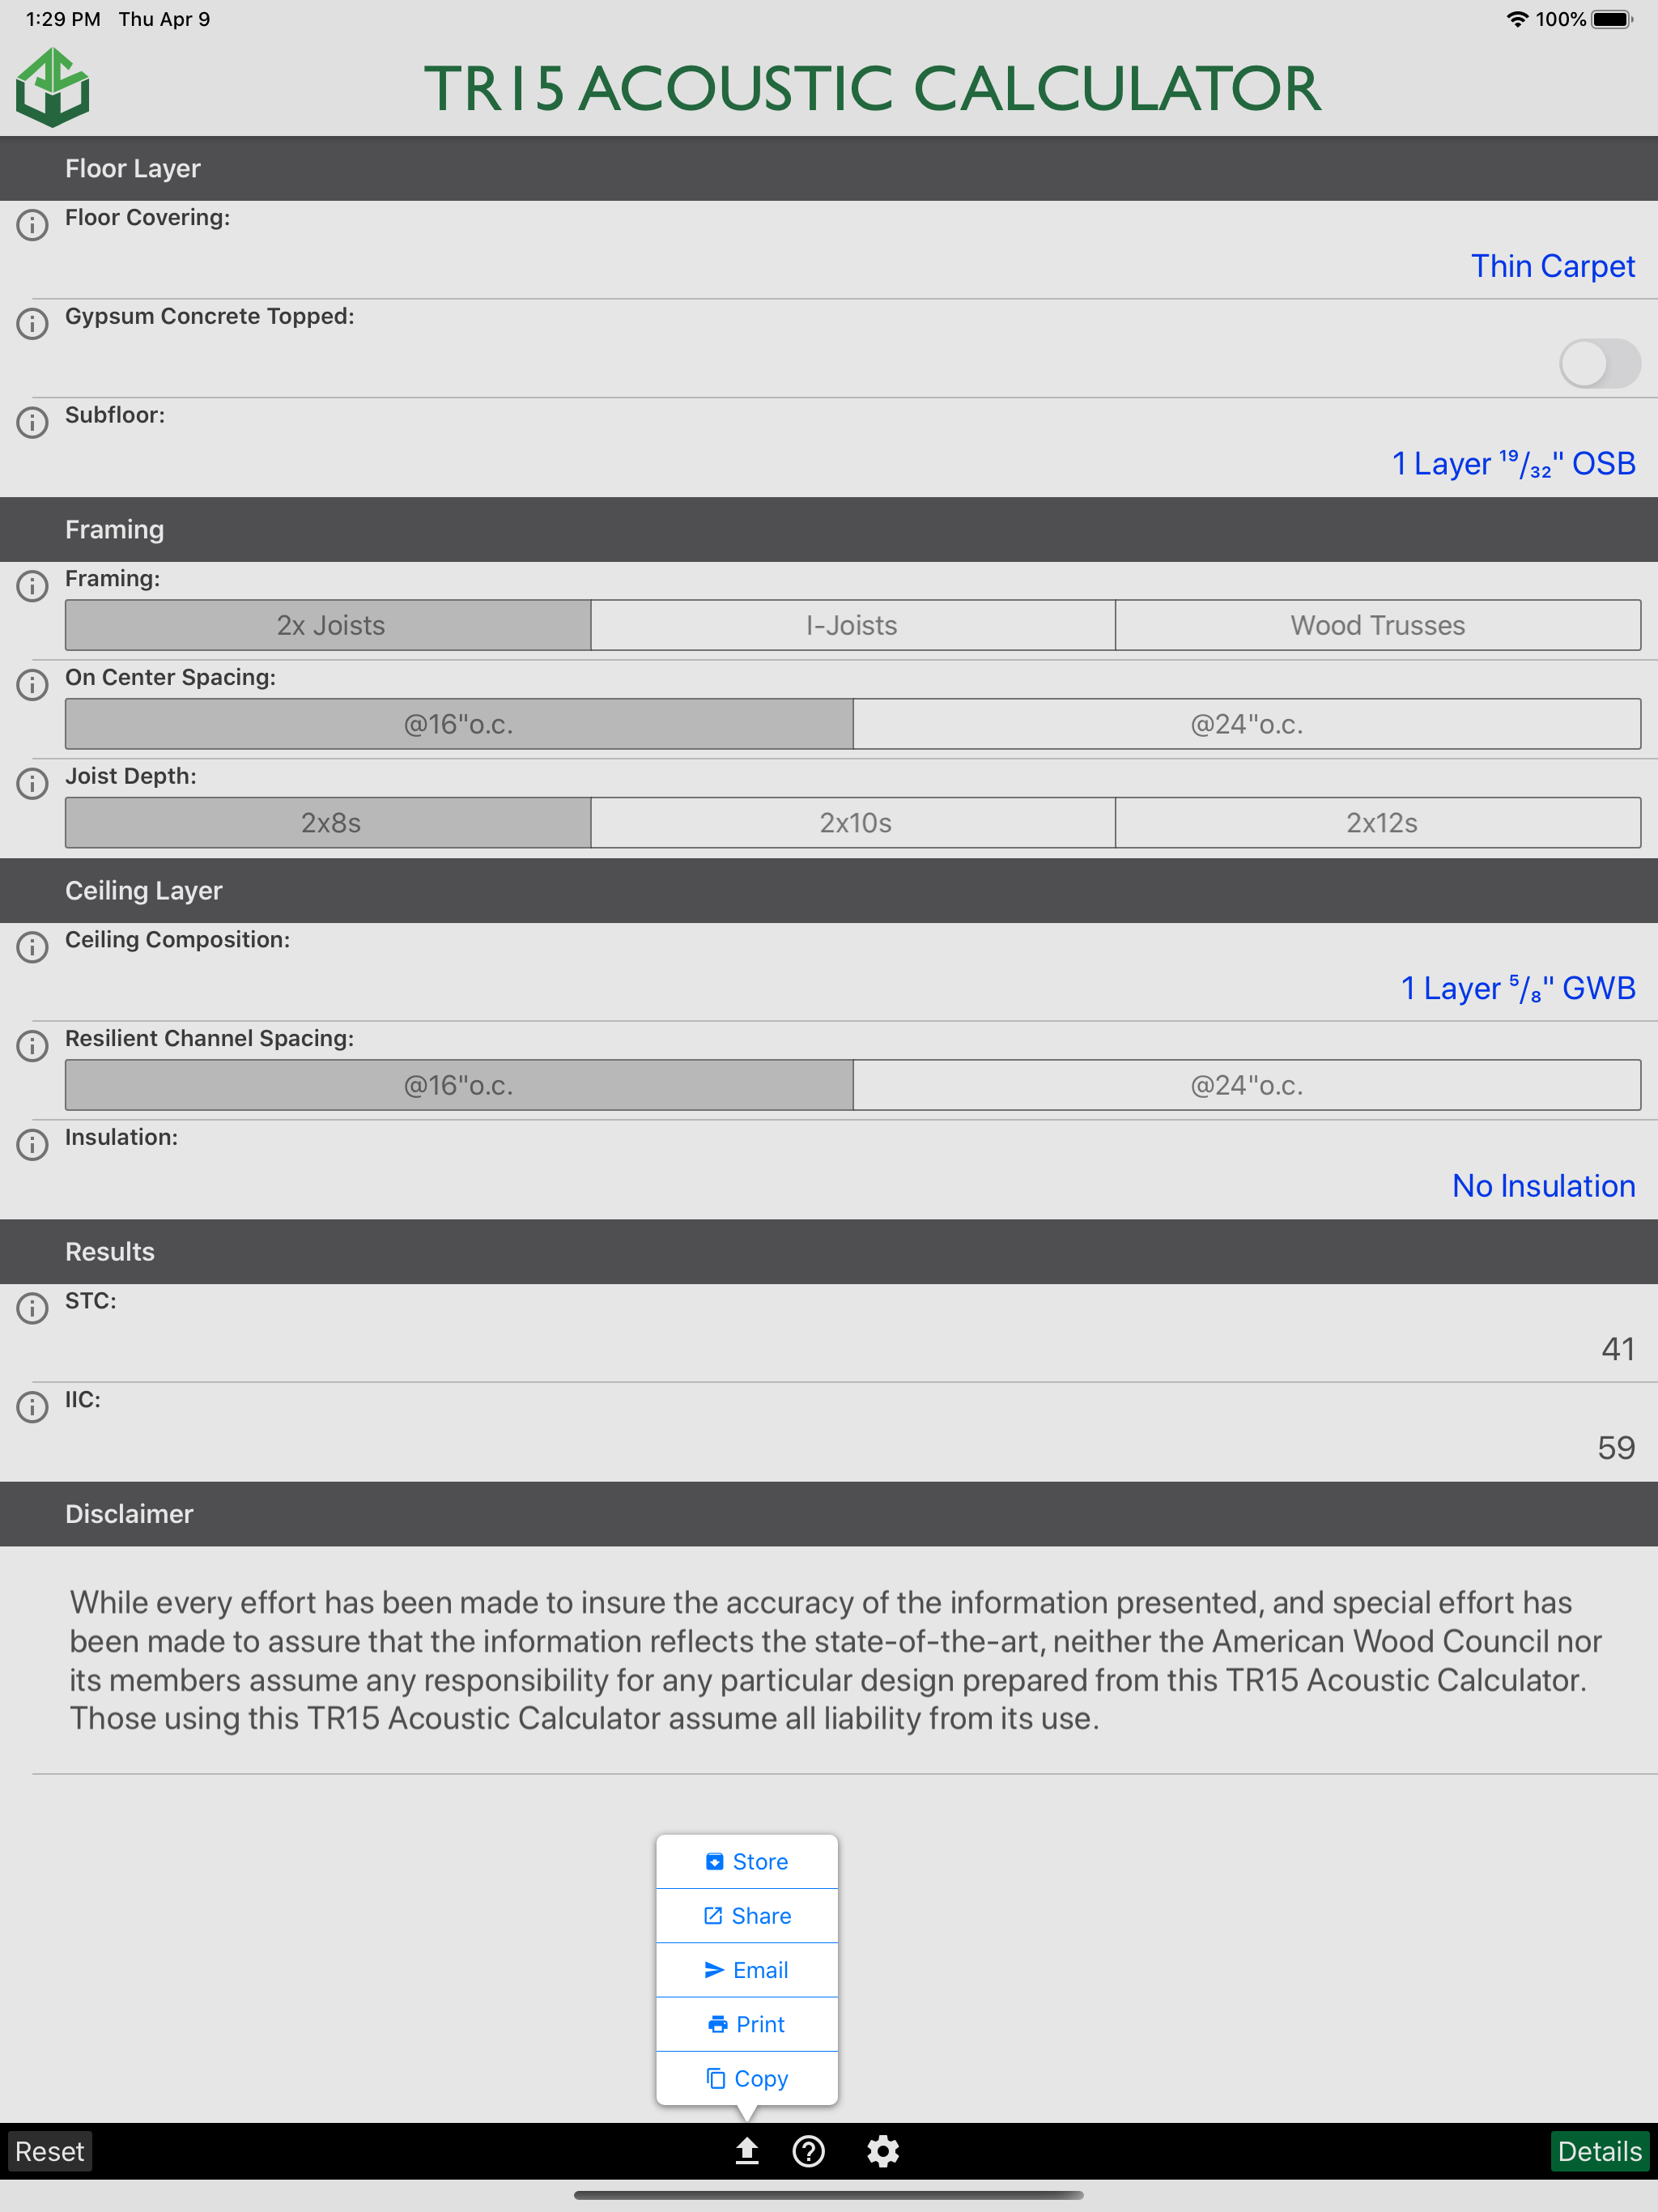Tap the IIC value 59
The image size is (1658, 2212).
pyautogui.click(x=1615, y=1447)
